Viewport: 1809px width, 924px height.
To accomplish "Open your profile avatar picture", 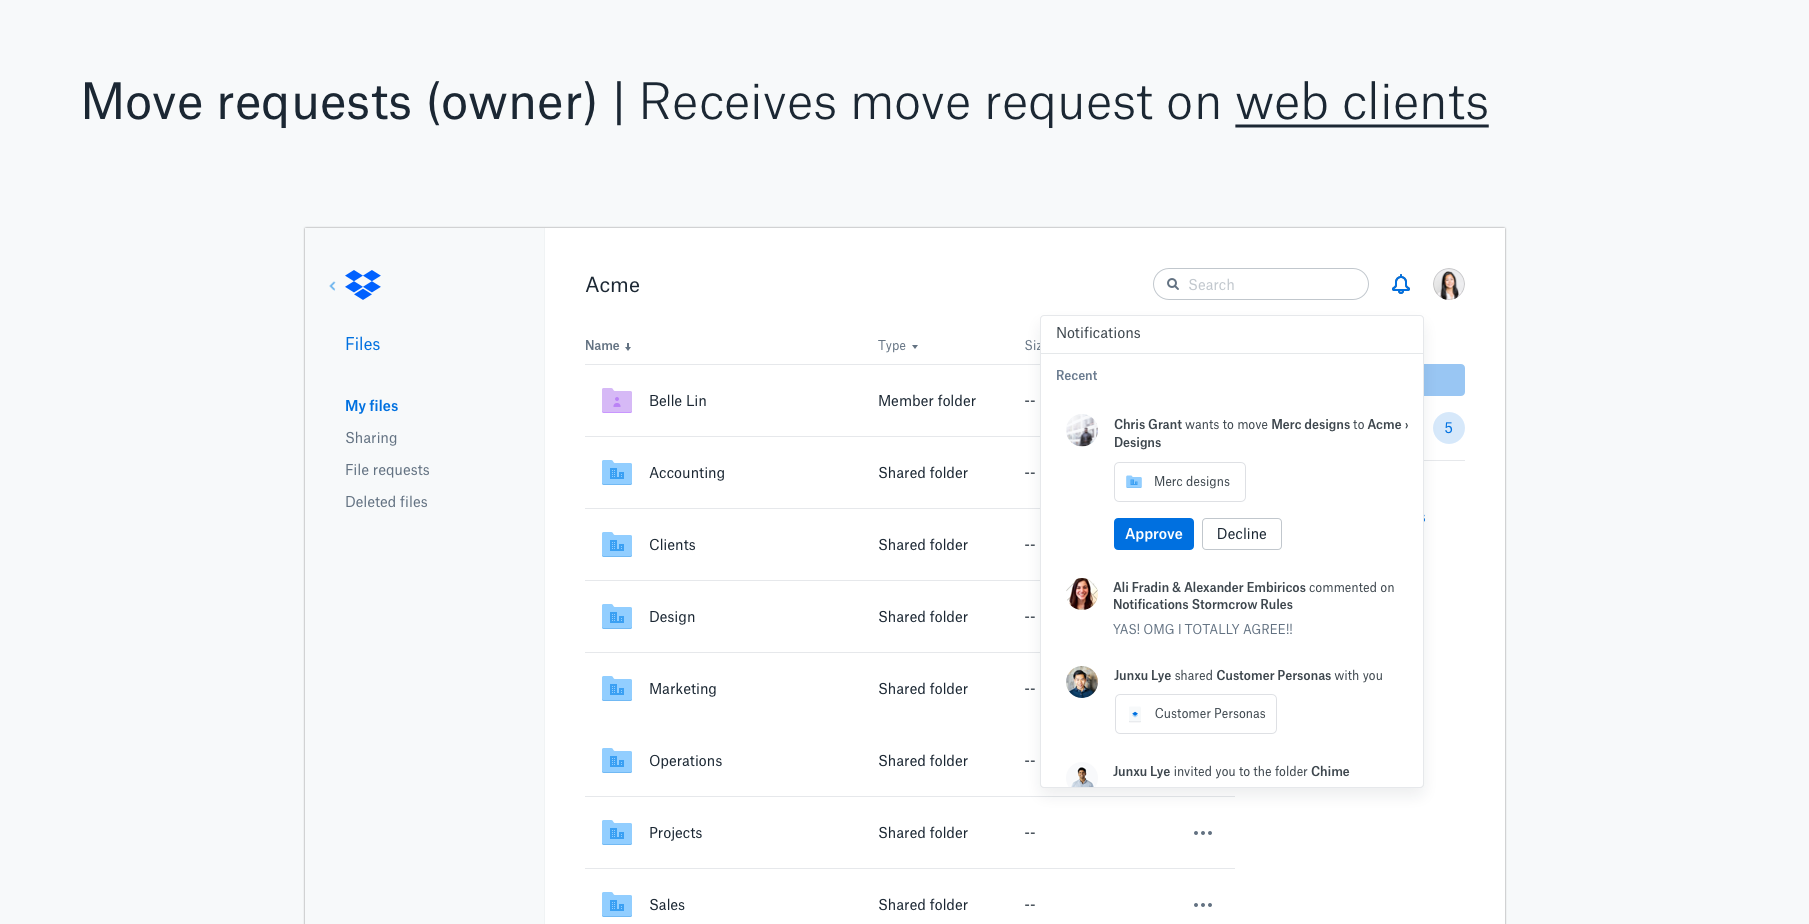I will (x=1448, y=284).
